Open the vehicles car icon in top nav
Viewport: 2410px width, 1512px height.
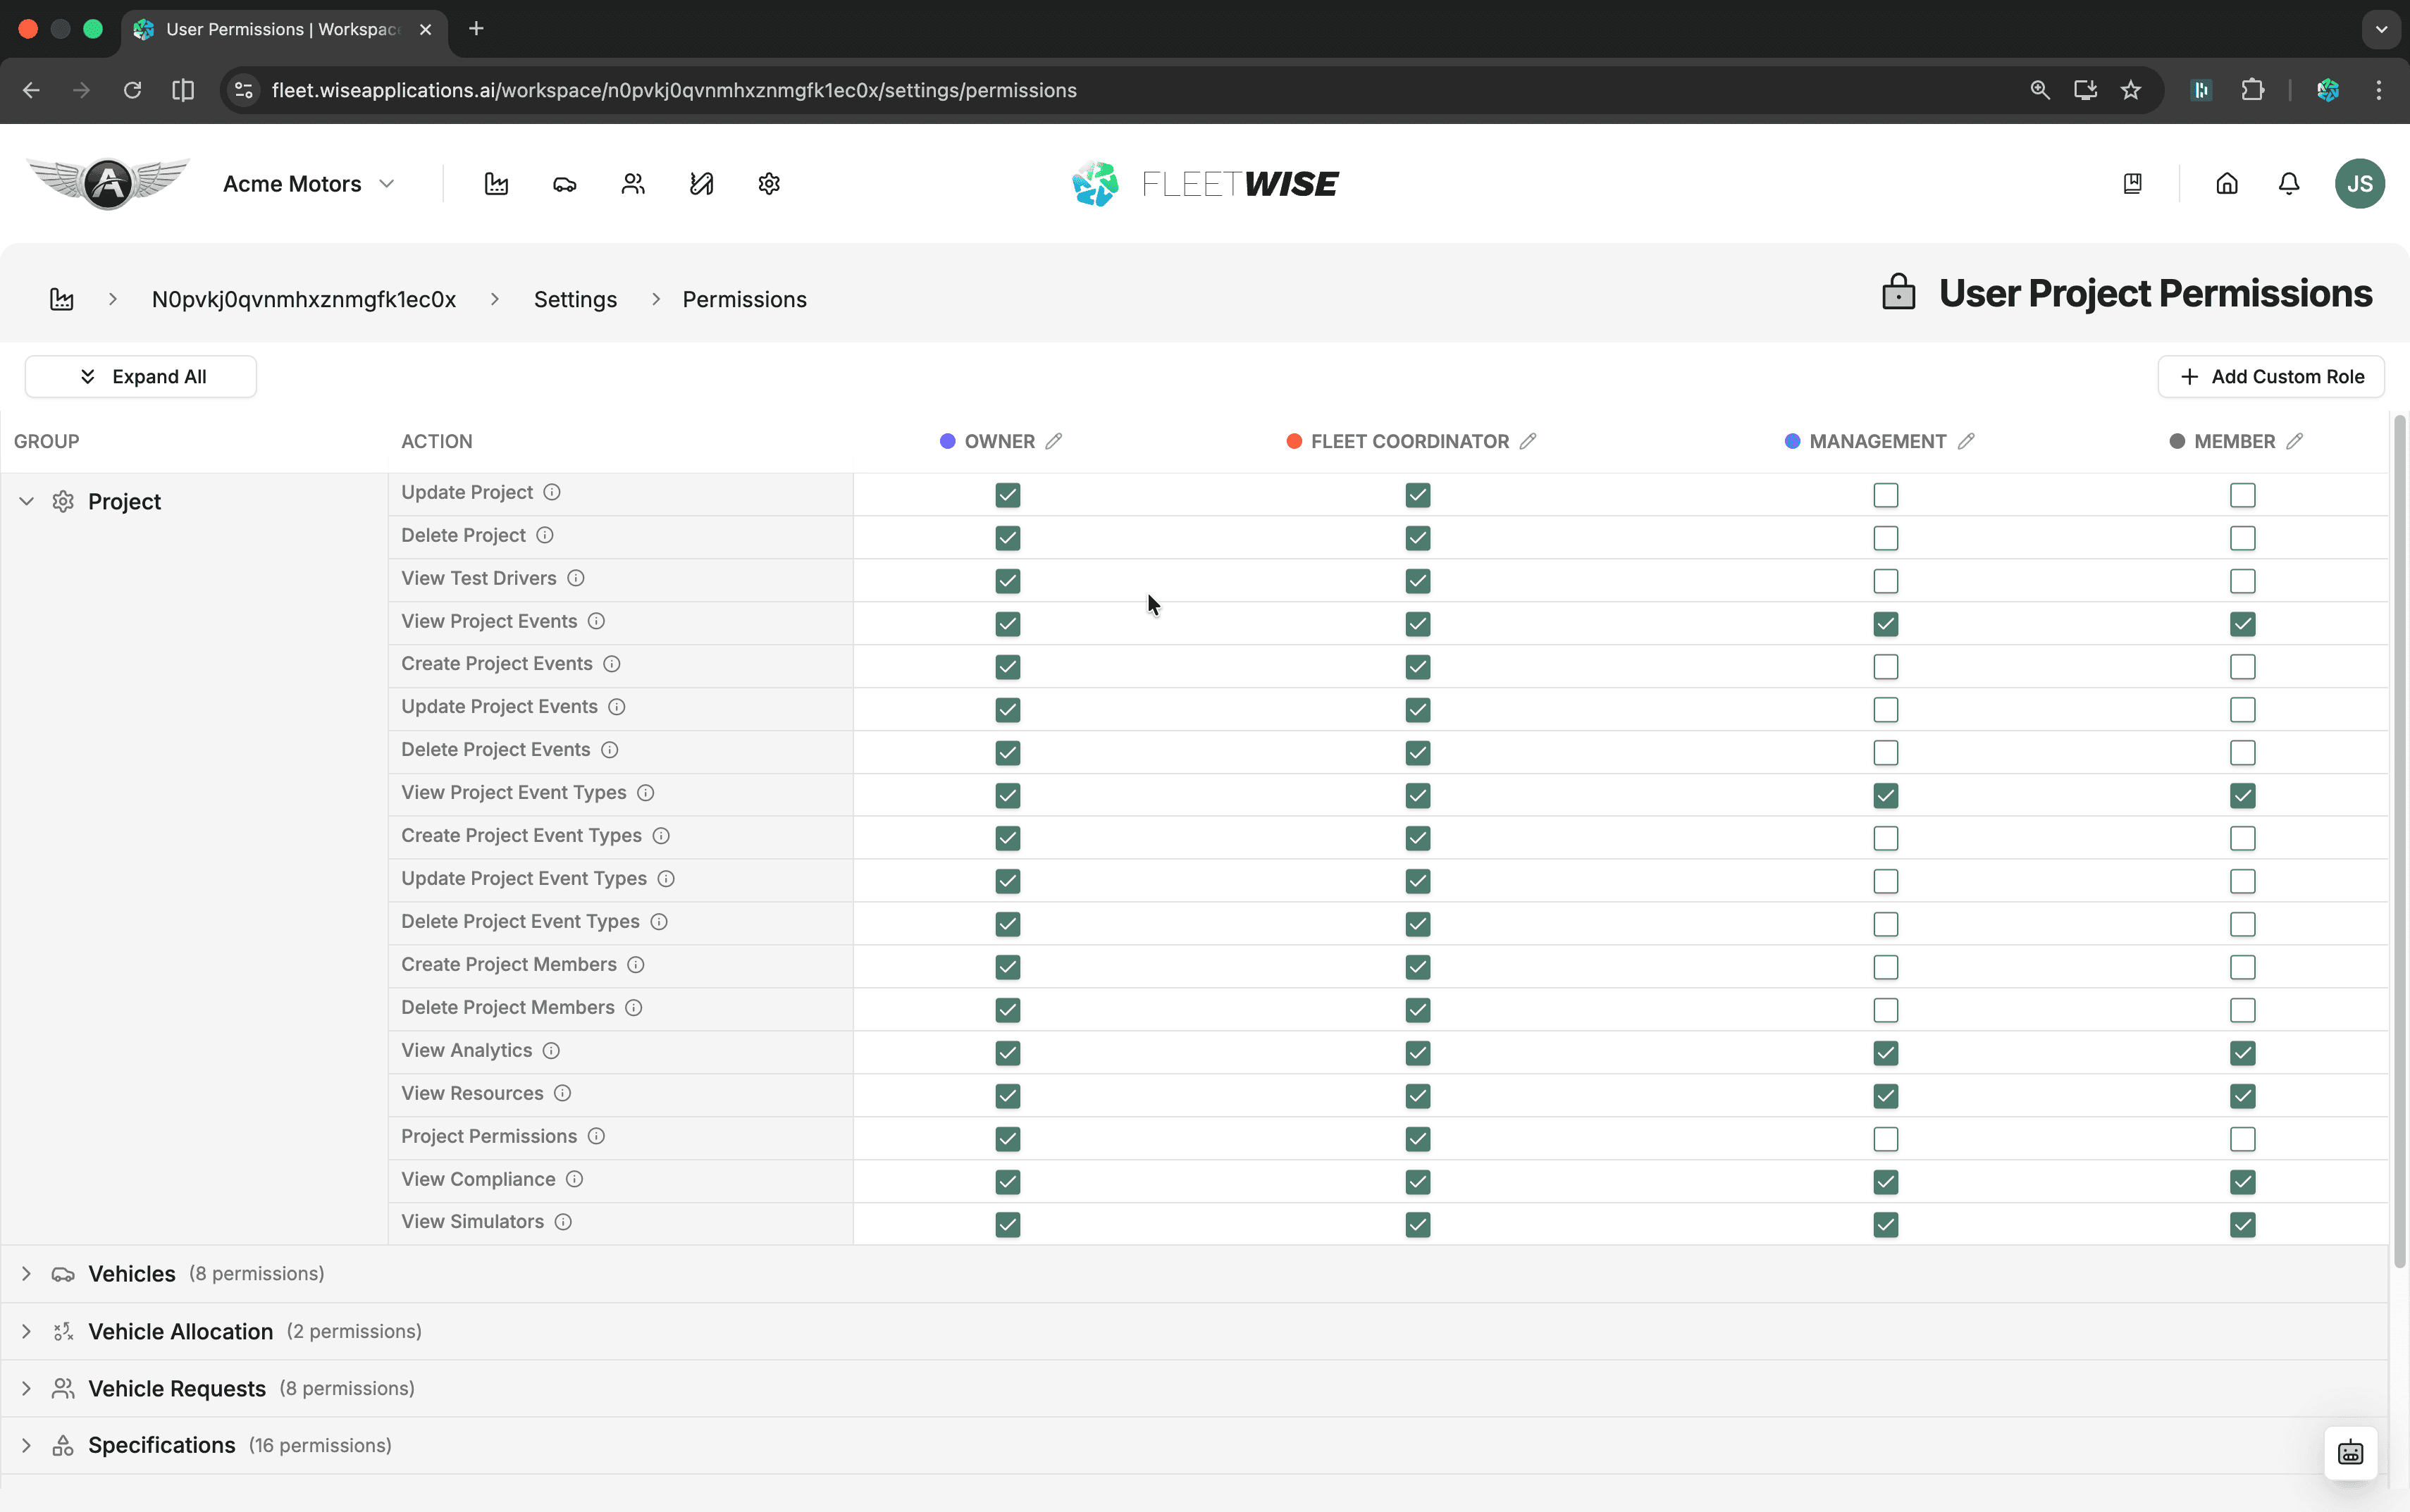565,184
